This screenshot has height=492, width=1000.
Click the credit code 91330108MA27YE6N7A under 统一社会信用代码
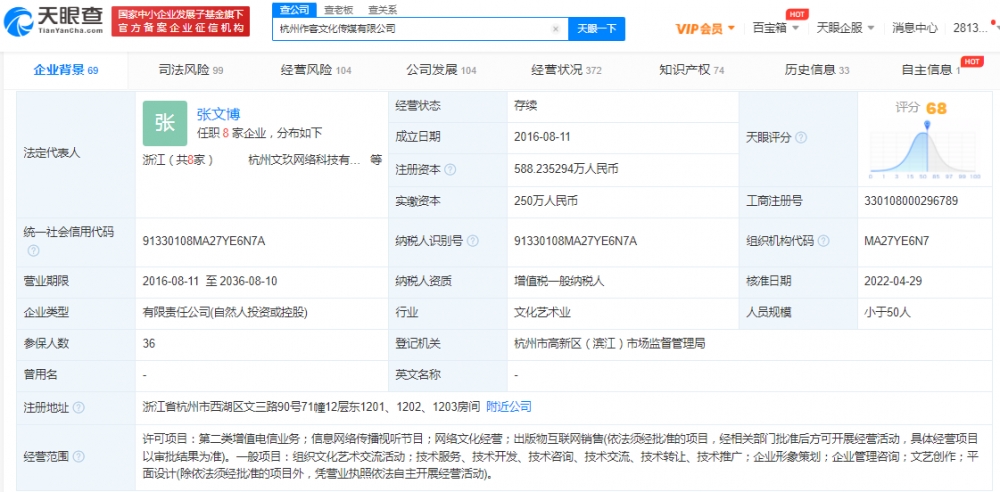pos(204,241)
